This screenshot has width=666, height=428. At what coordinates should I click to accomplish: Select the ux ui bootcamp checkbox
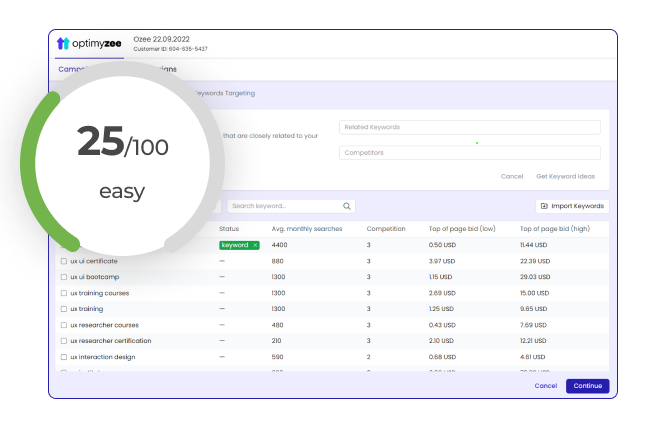pos(64,277)
